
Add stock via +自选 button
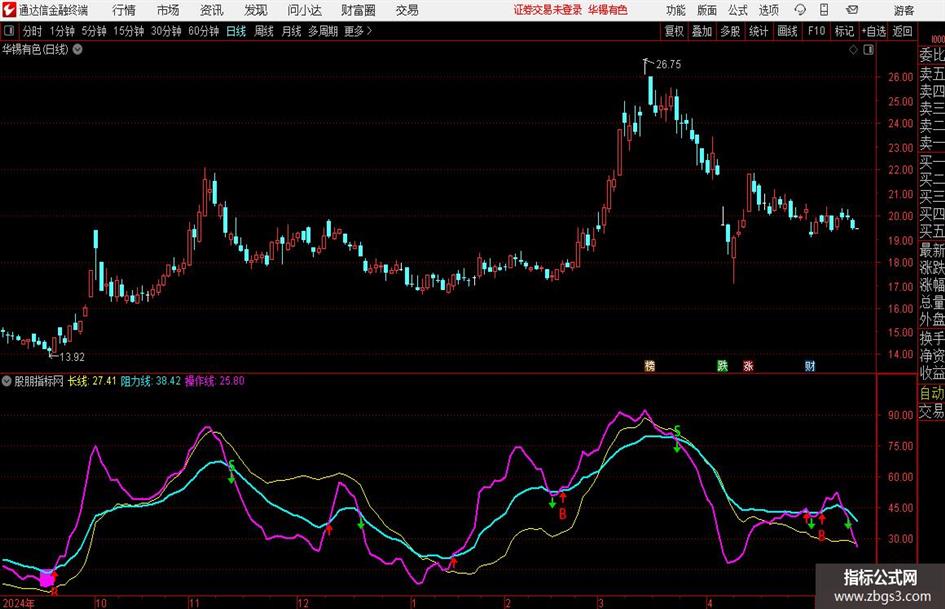pyautogui.click(x=873, y=31)
